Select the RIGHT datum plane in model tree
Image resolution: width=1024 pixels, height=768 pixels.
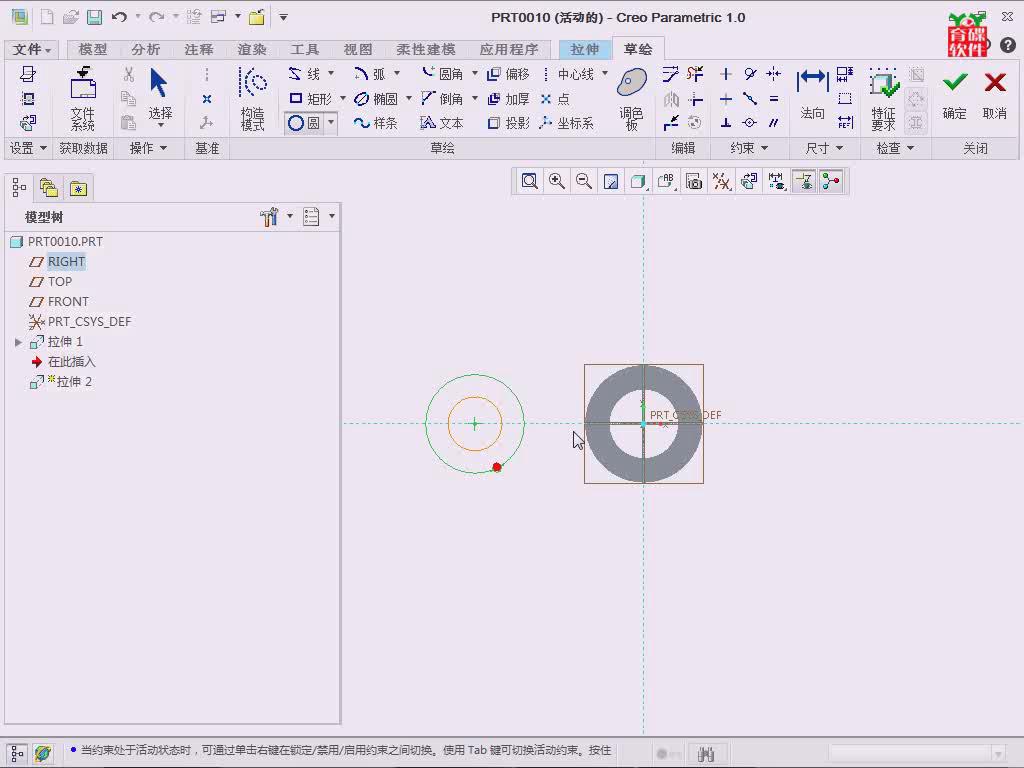(x=66, y=261)
